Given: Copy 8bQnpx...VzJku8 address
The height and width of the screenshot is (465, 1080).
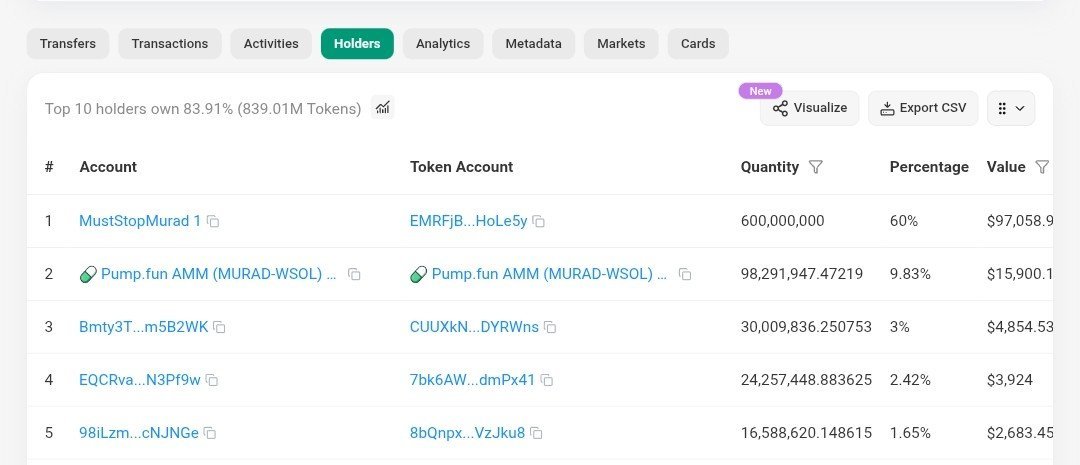Looking at the screenshot, I should click(536, 433).
